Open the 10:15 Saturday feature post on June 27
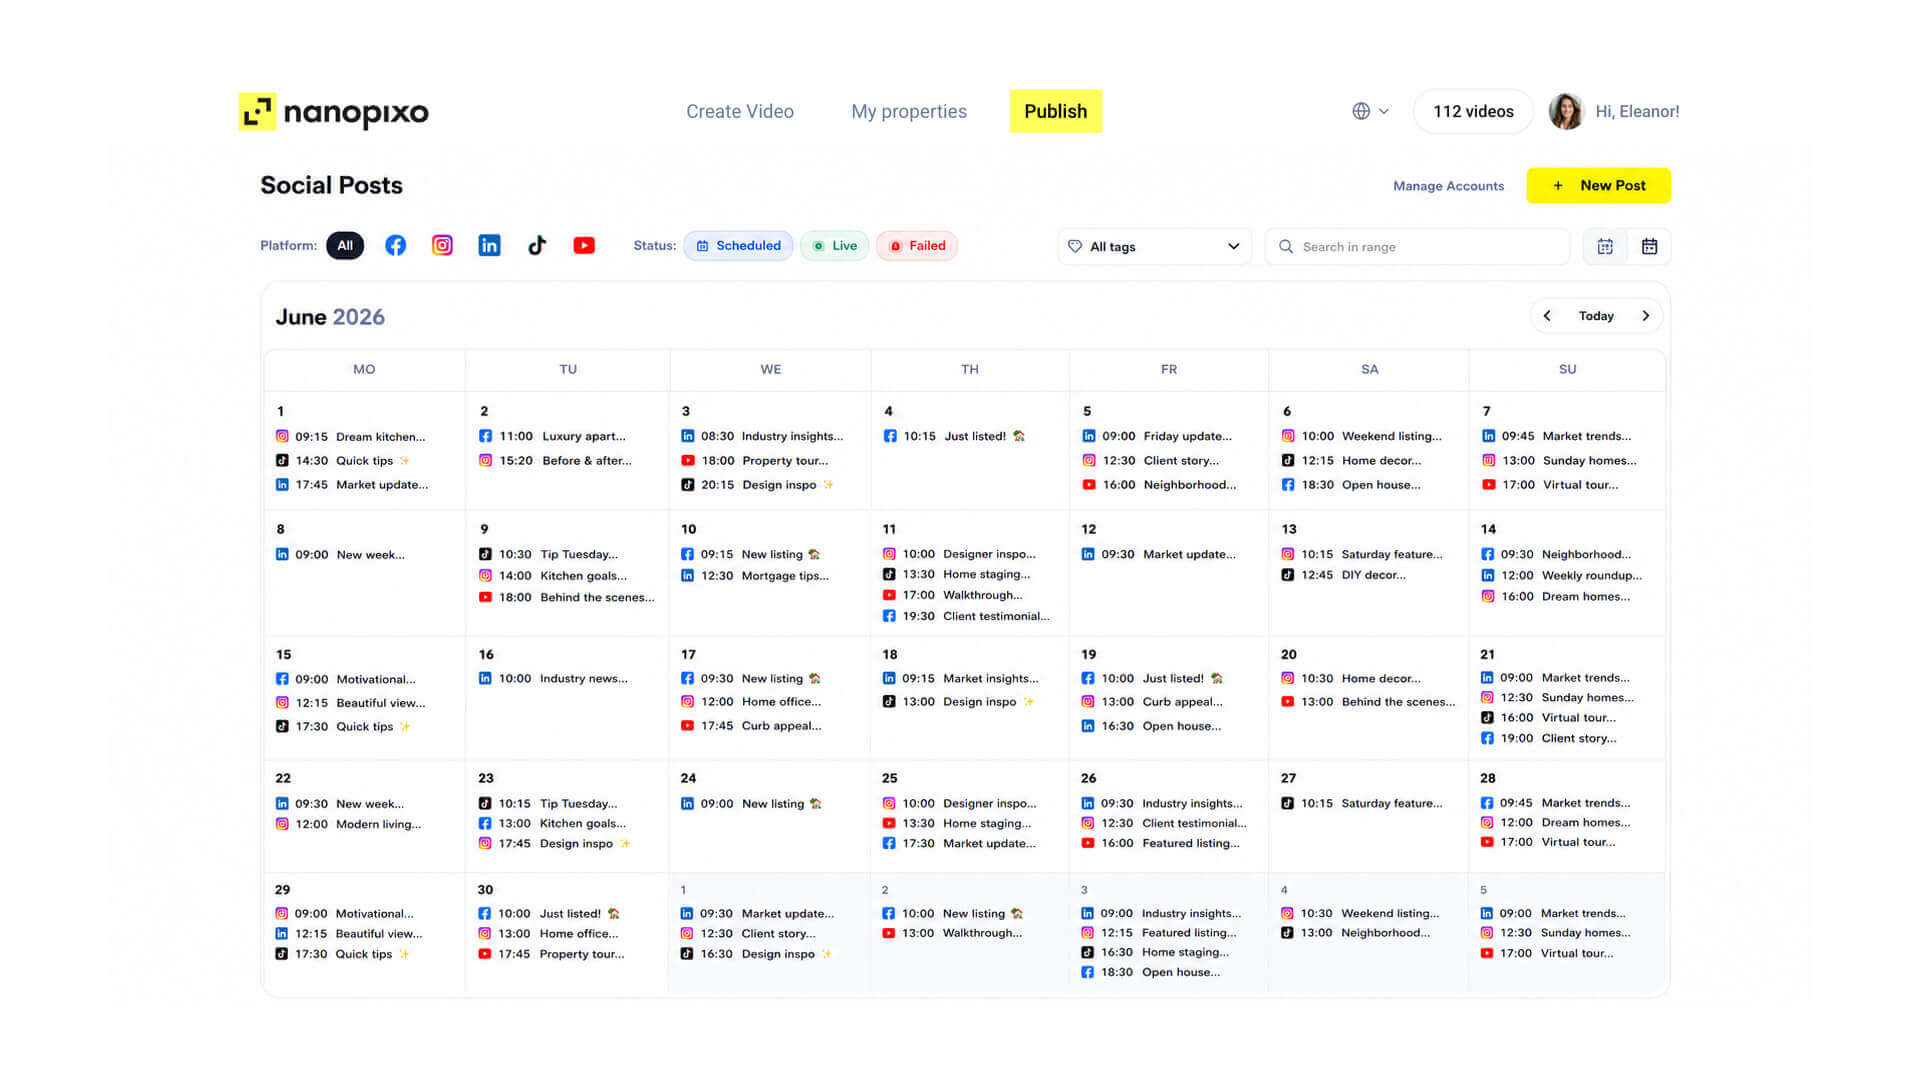The width and height of the screenshot is (1920, 1082). [1363, 804]
